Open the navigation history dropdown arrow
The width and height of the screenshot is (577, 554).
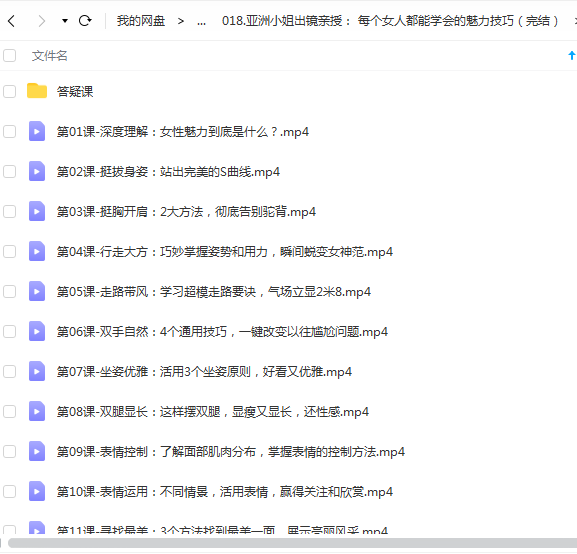(x=65, y=21)
